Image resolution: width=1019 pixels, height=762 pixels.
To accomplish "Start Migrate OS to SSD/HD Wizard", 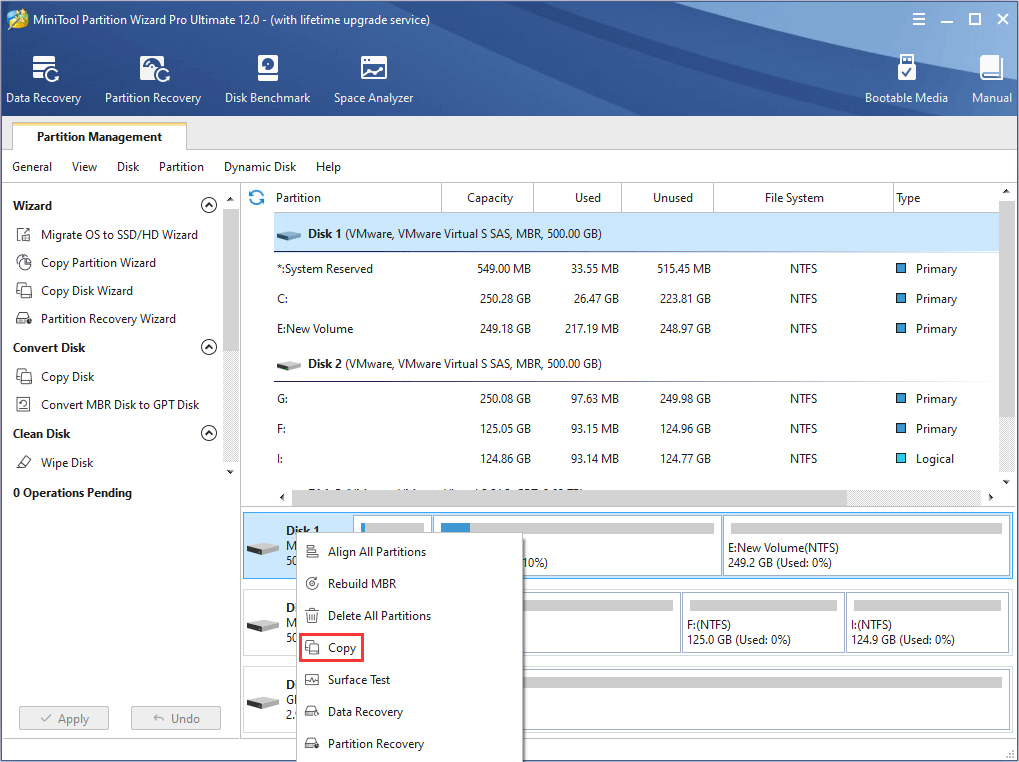I will click(119, 235).
